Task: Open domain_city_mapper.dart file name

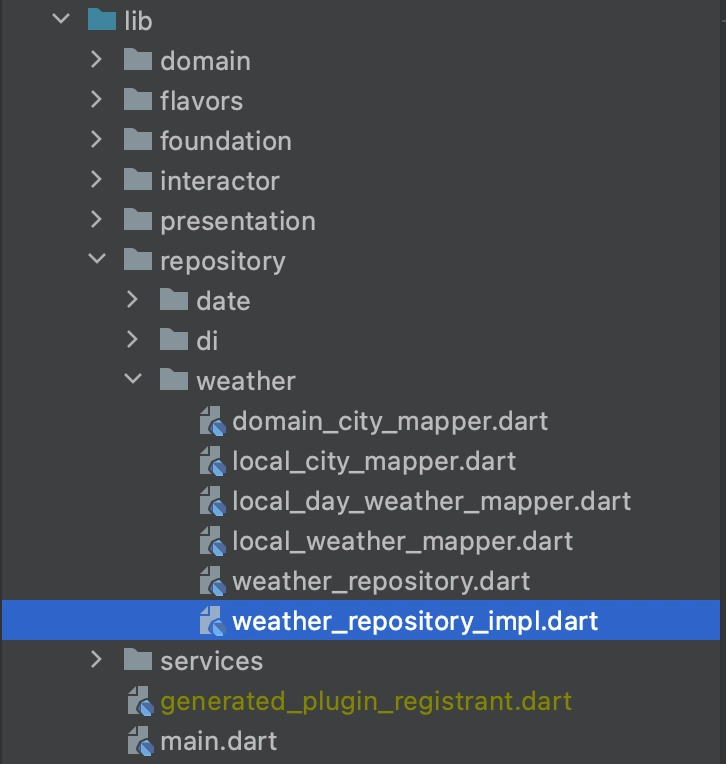Action: click(x=390, y=421)
